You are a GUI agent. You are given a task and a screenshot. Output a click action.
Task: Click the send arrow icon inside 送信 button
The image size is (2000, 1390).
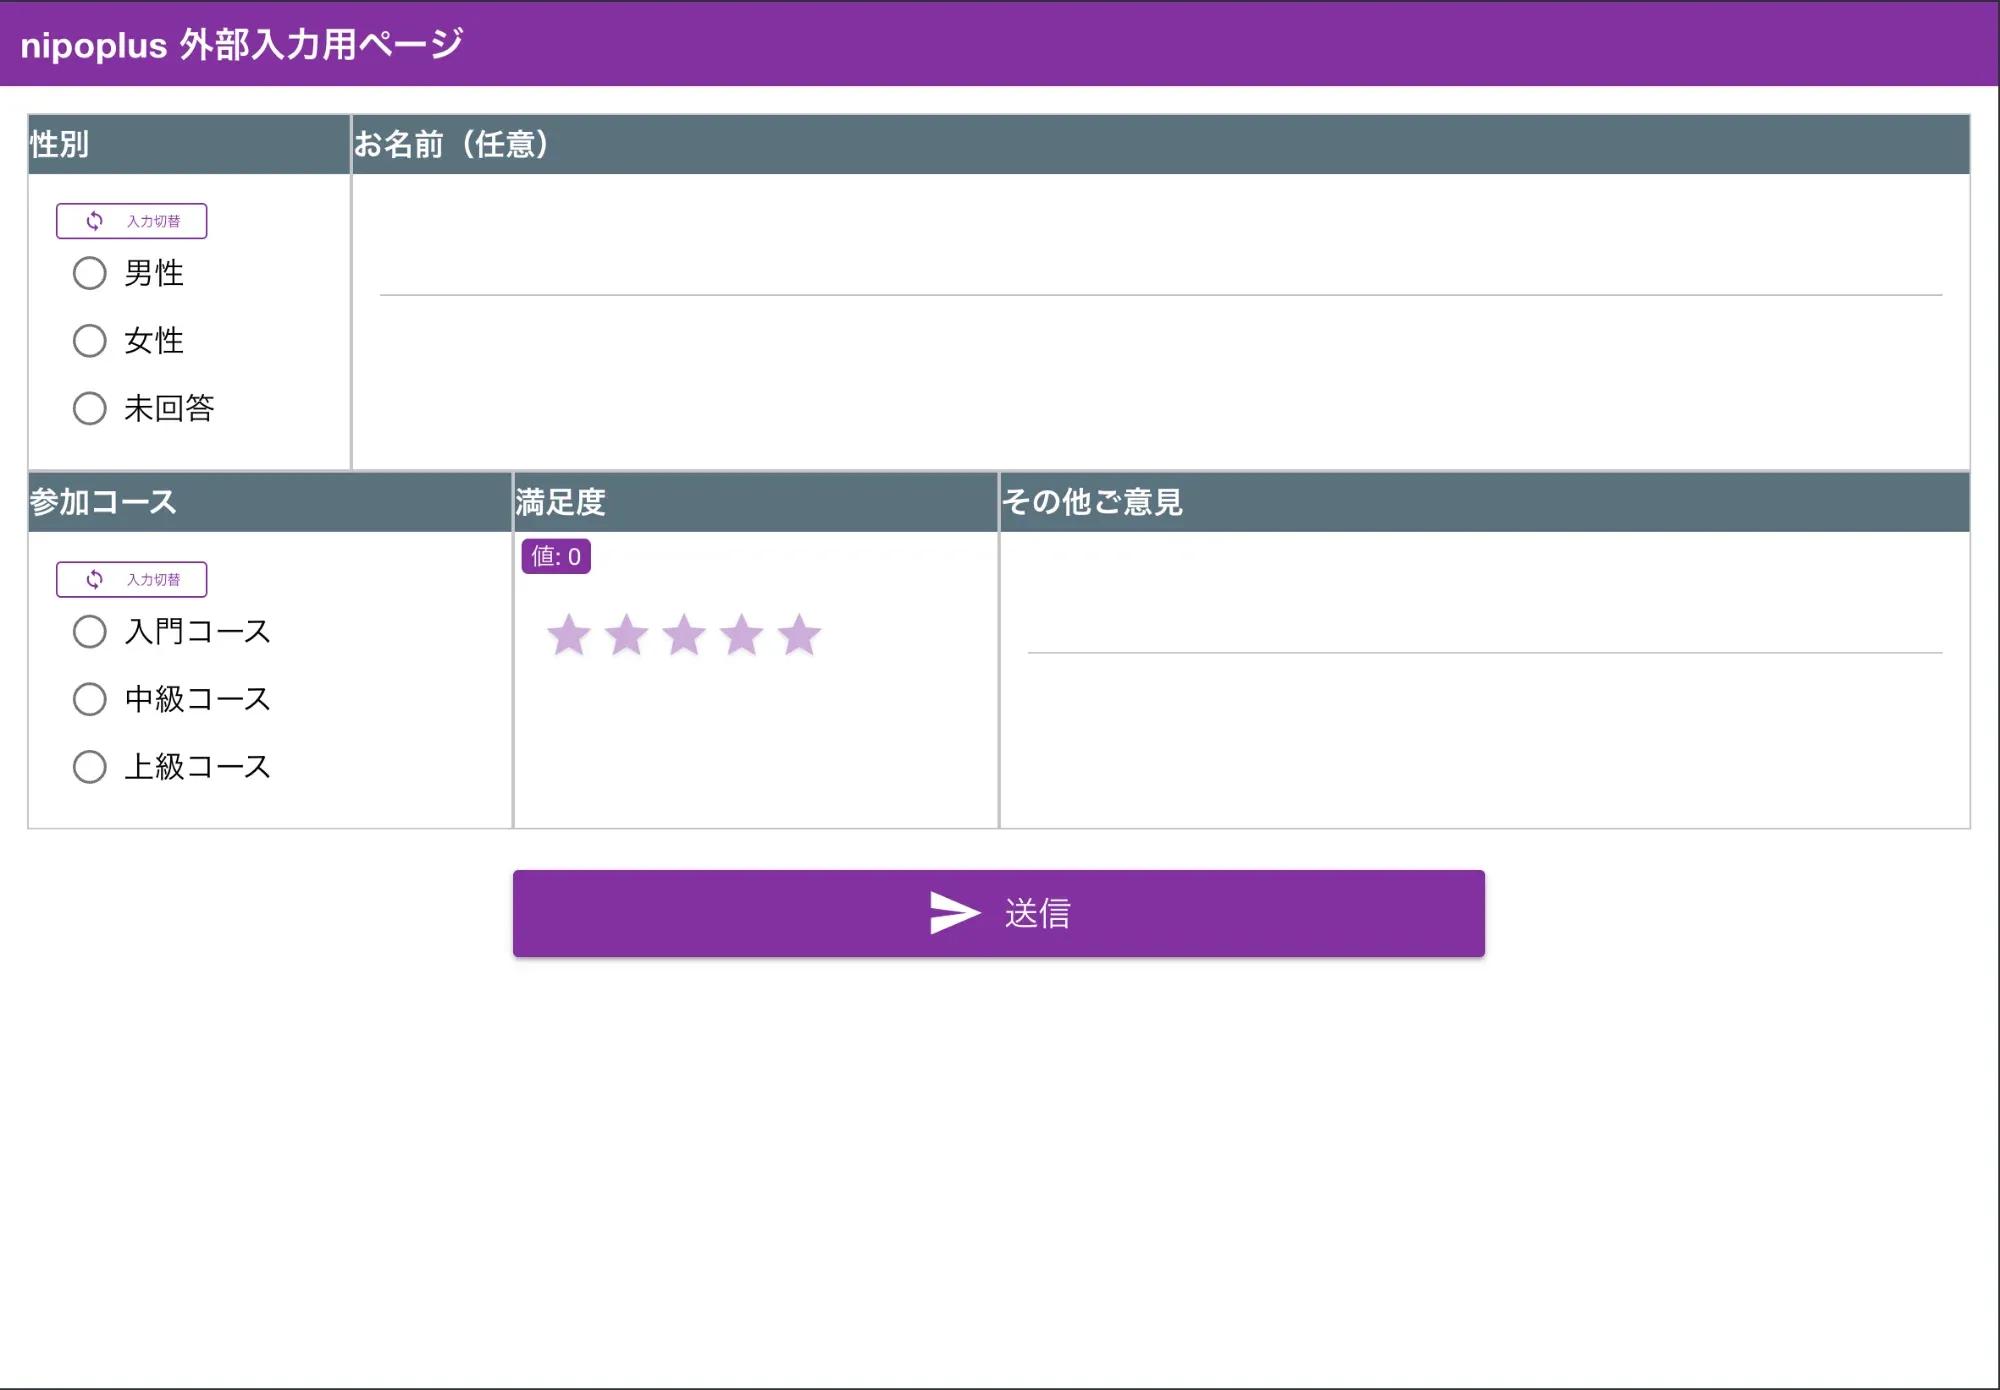click(x=953, y=912)
